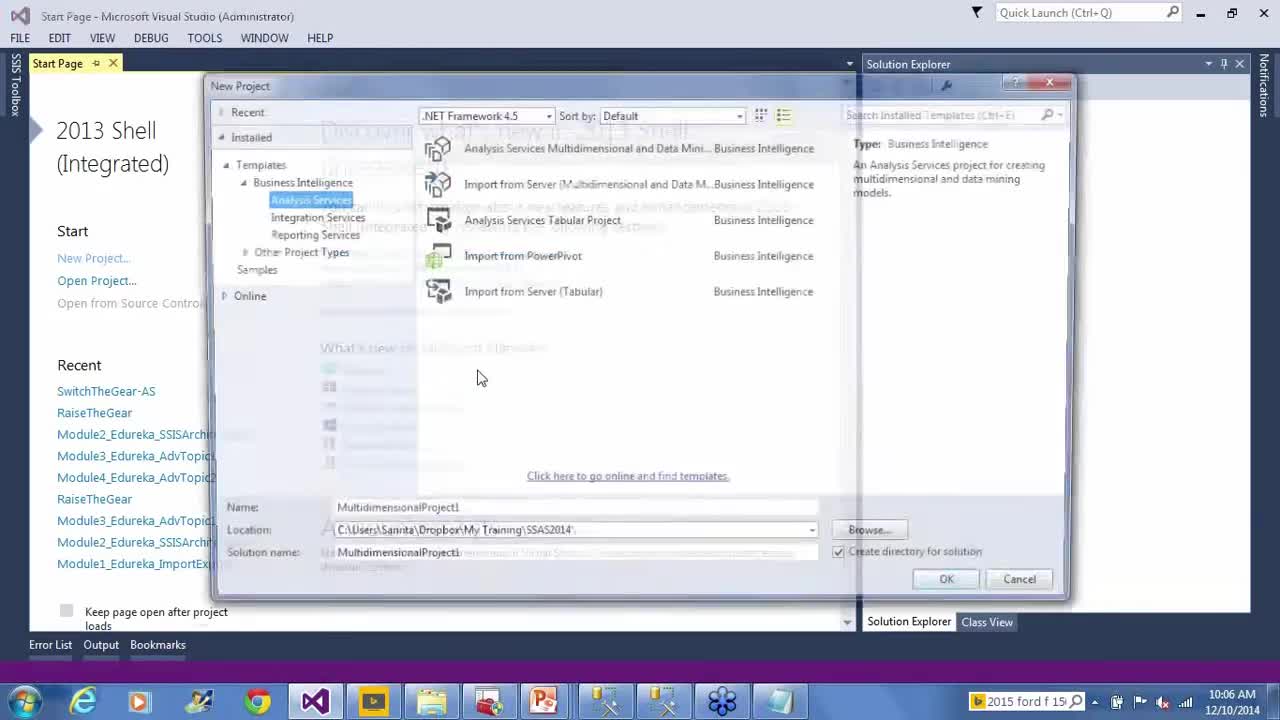The height and width of the screenshot is (720, 1280).
Task: Select Import from Server (Multidimensional) template icon
Action: [438, 184]
